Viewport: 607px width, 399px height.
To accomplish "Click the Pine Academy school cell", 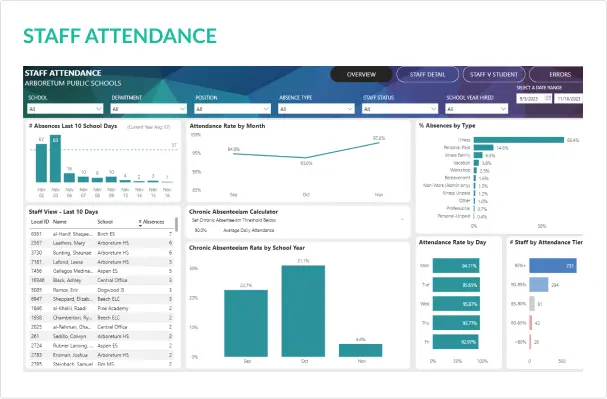I will [x=113, y=308].
